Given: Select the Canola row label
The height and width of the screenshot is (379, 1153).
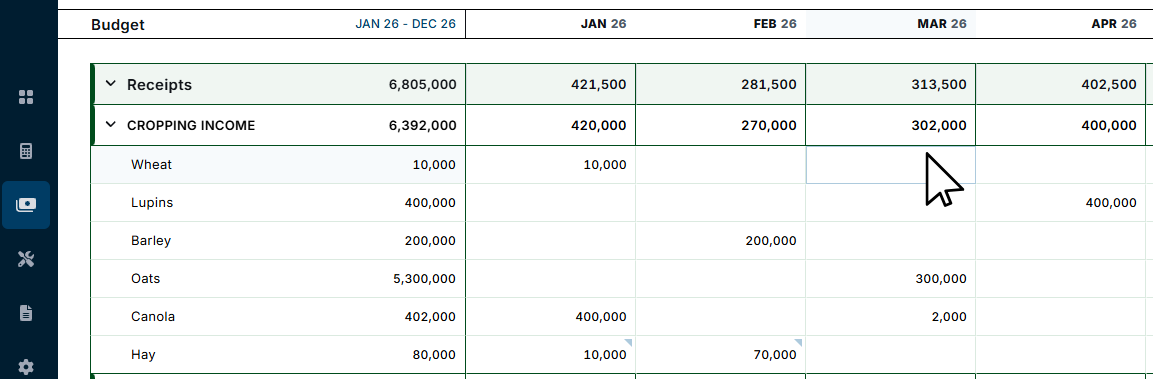Looking at the screenshot, I should (153, 316).
